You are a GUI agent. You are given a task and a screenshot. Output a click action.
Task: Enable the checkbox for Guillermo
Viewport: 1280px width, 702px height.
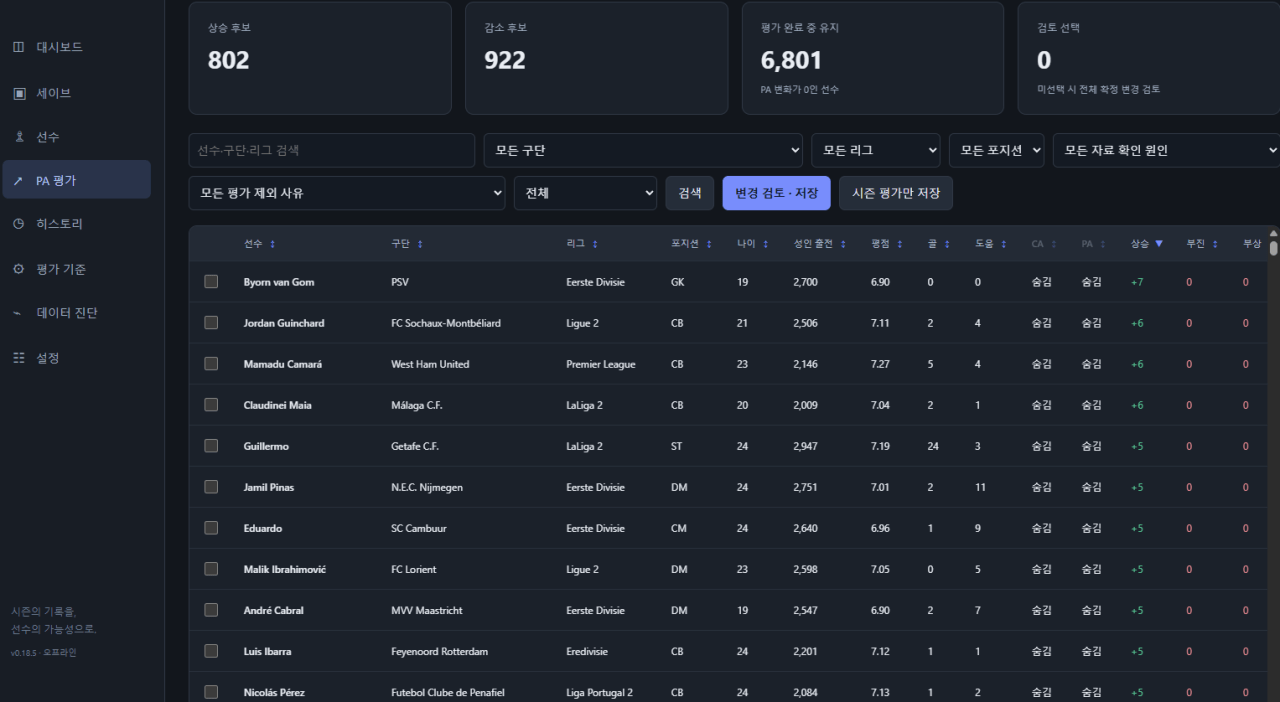[211, 446]
